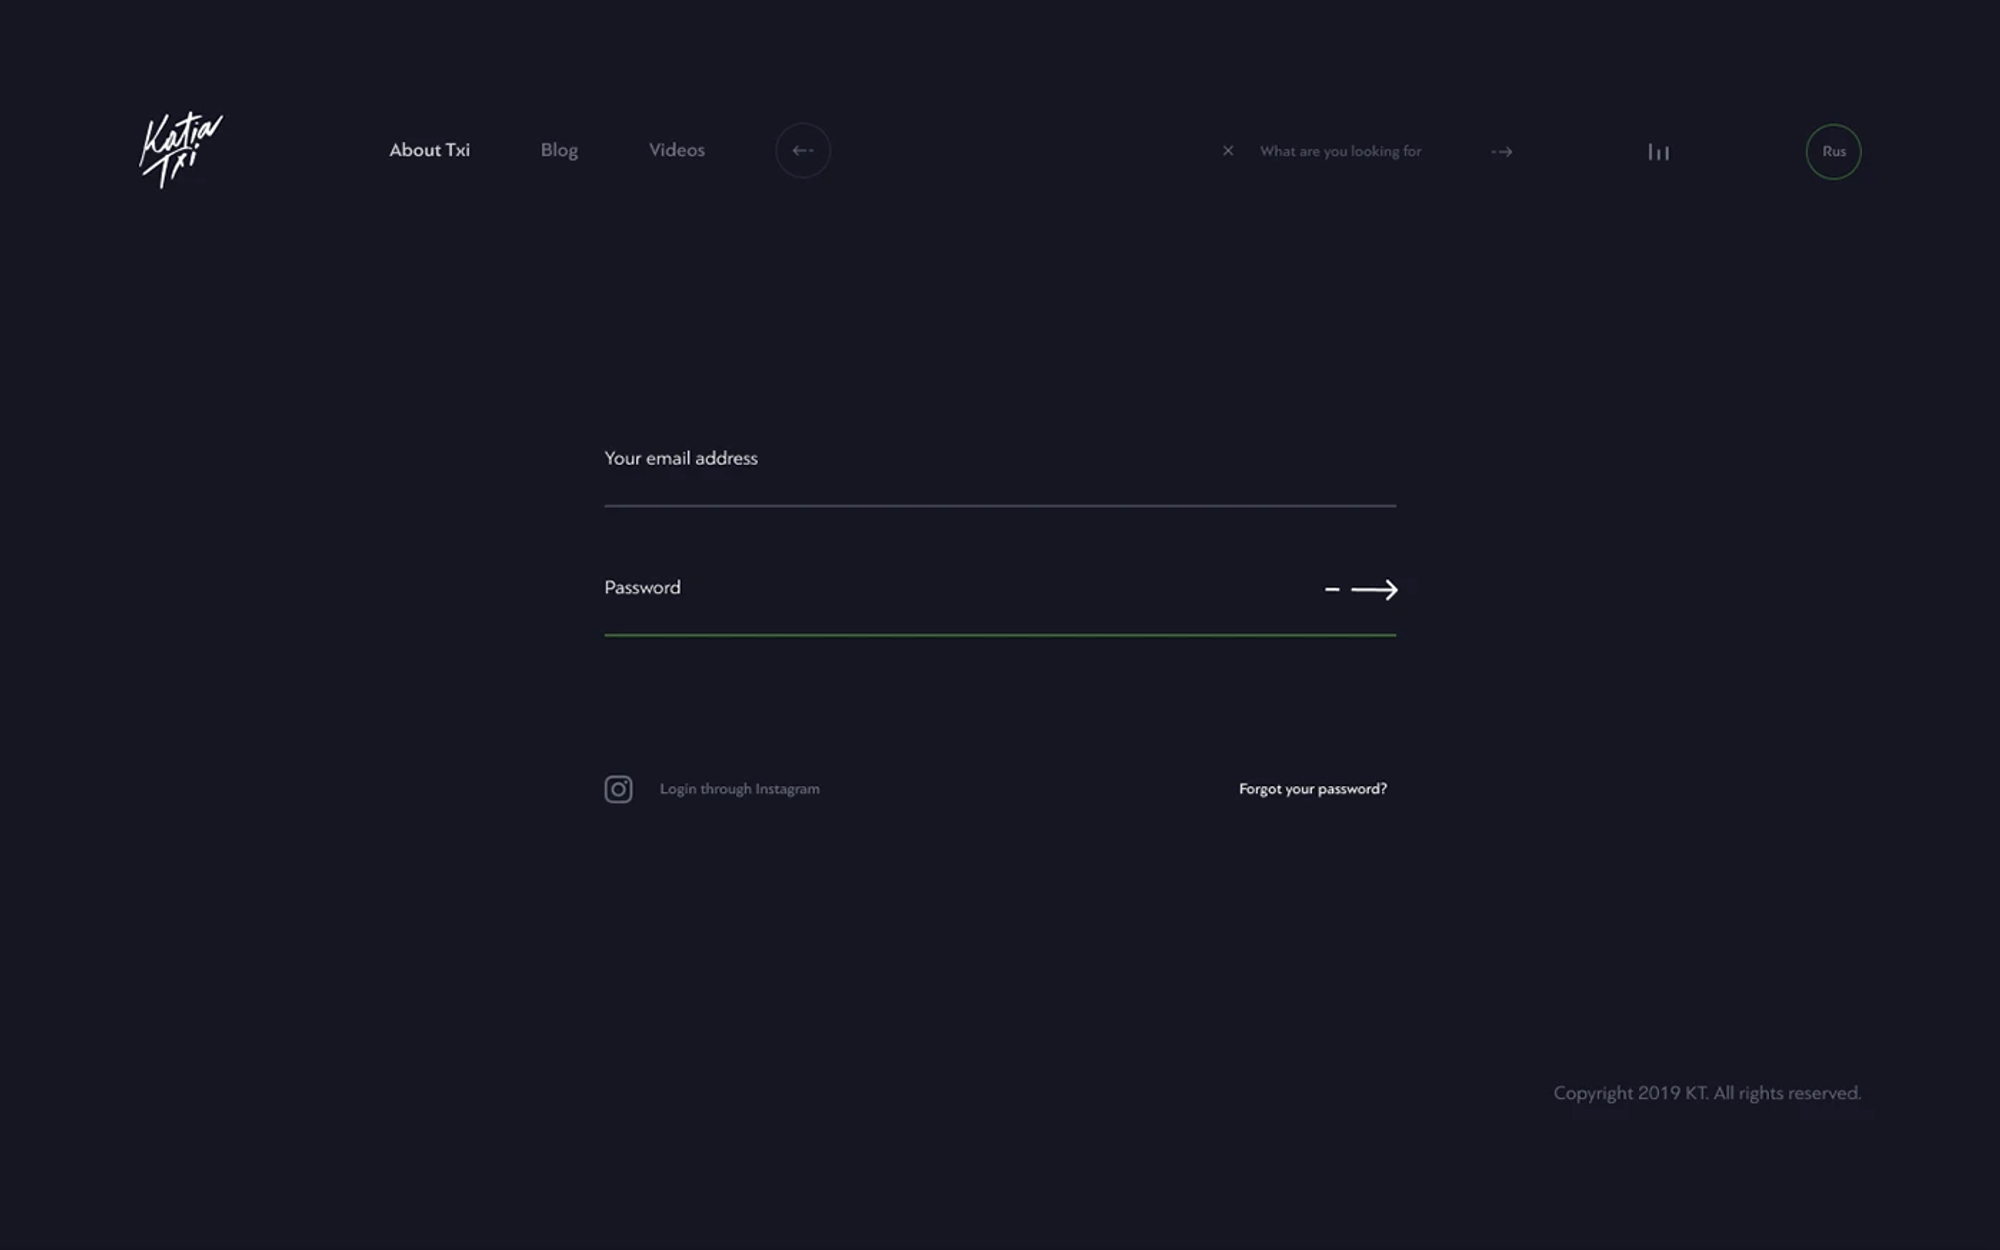Screen dimensions: 2000x1250
Task: Switch language with the Rus button
Action: point(1833,152)
